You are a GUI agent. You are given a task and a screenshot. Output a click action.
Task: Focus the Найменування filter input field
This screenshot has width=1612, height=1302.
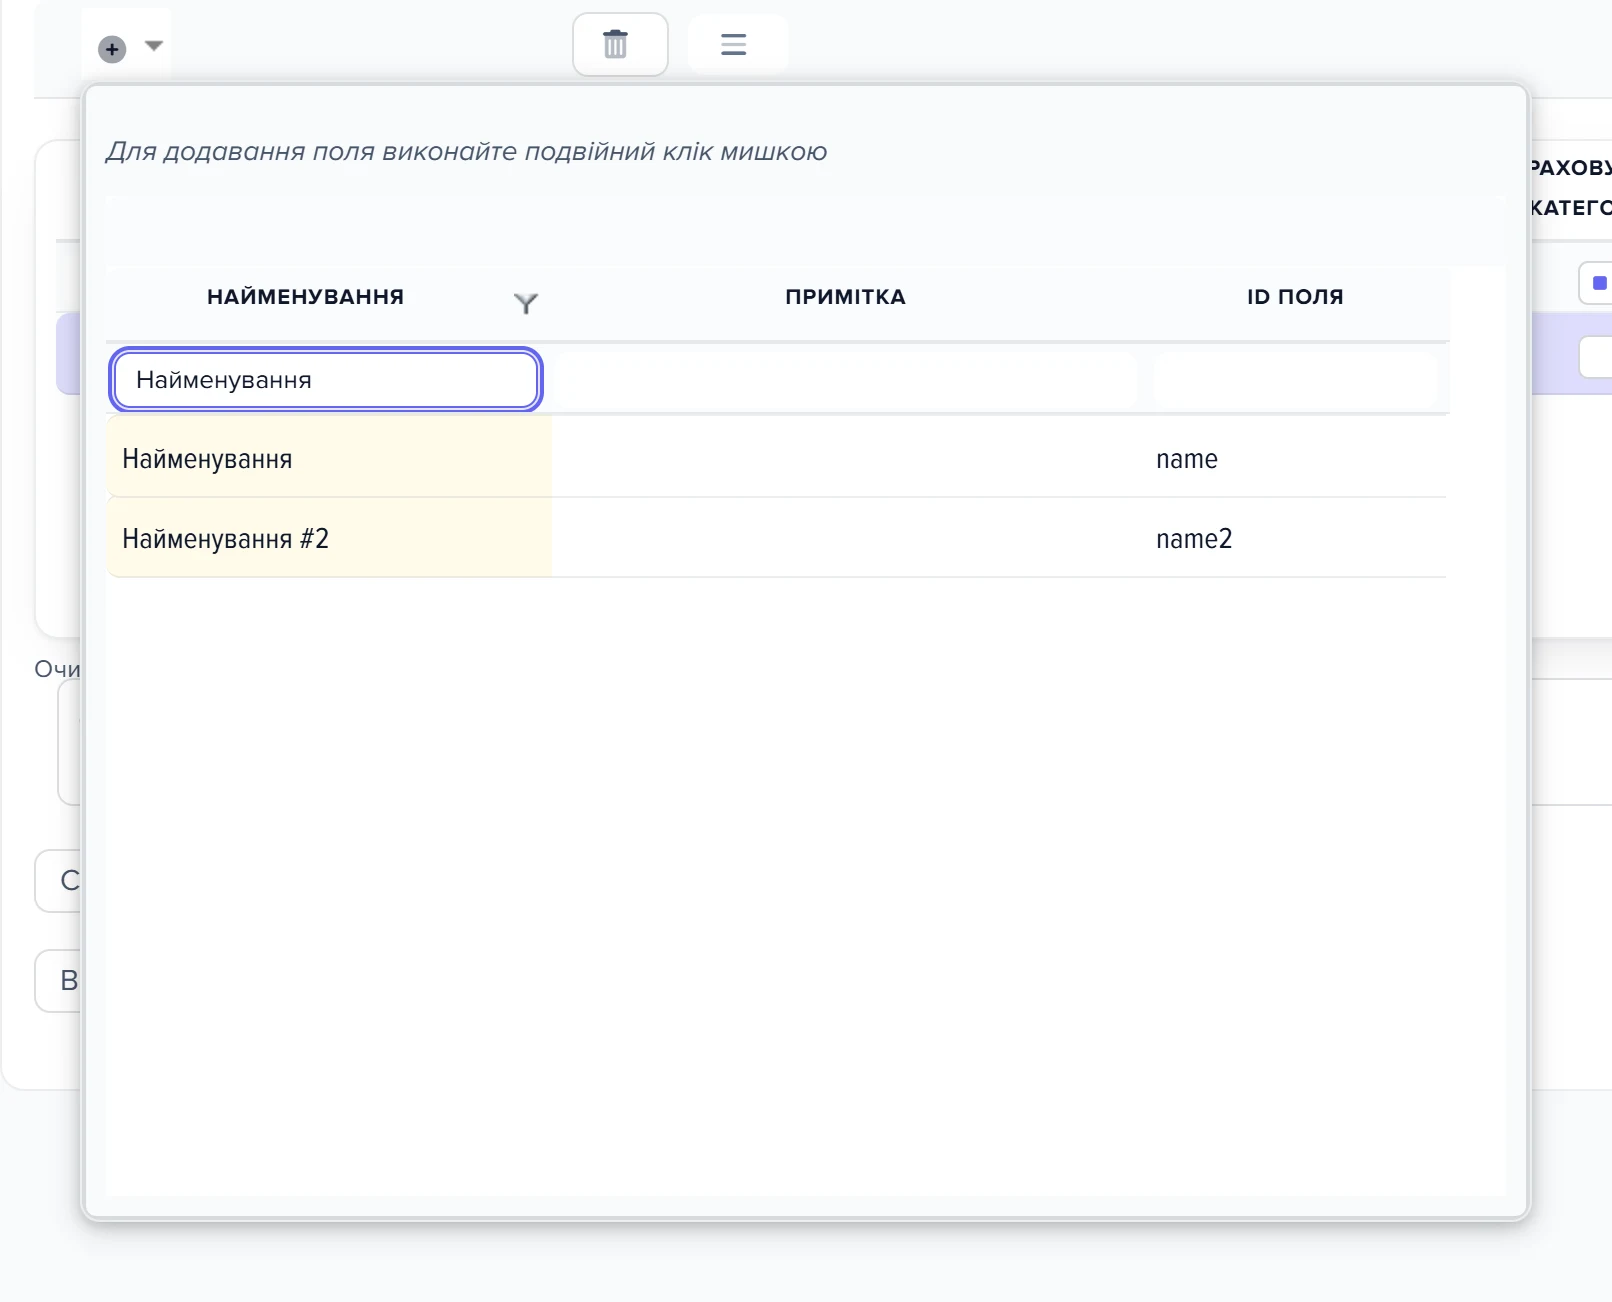(x=326, y=380)
